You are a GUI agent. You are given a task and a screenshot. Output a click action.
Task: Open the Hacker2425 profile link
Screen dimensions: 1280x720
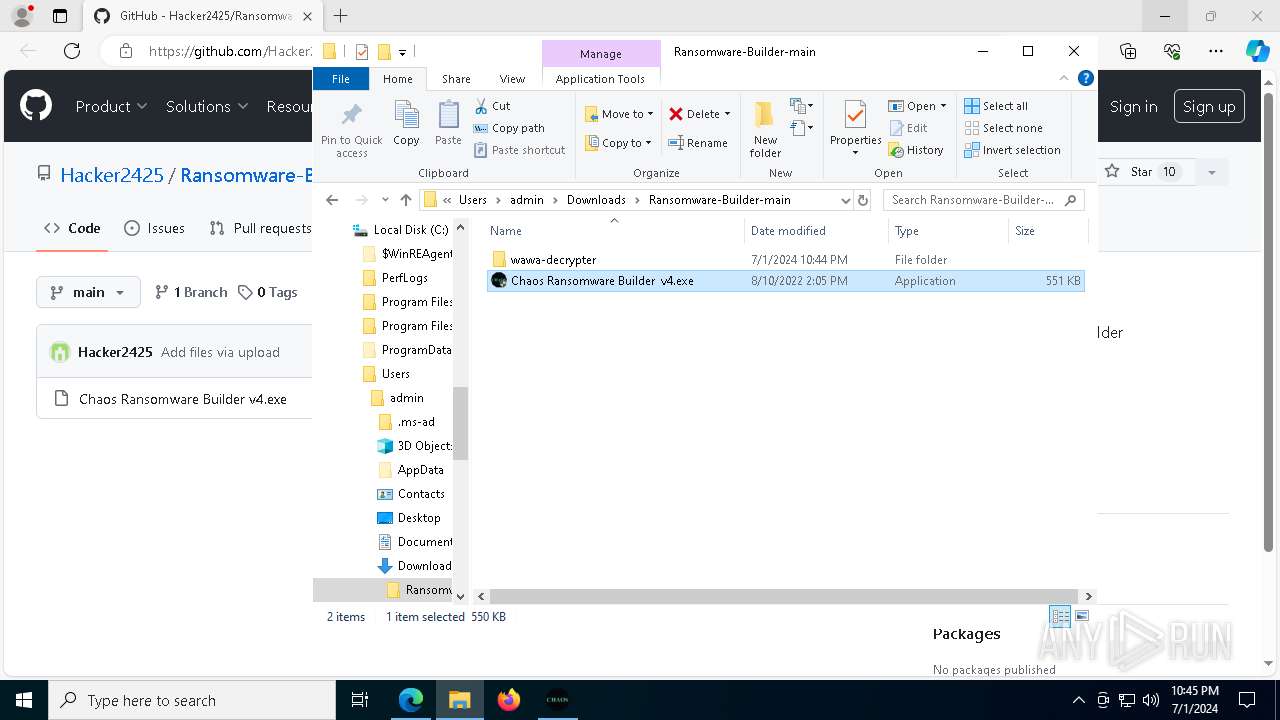pyautogui.click(x=112, y=175)
